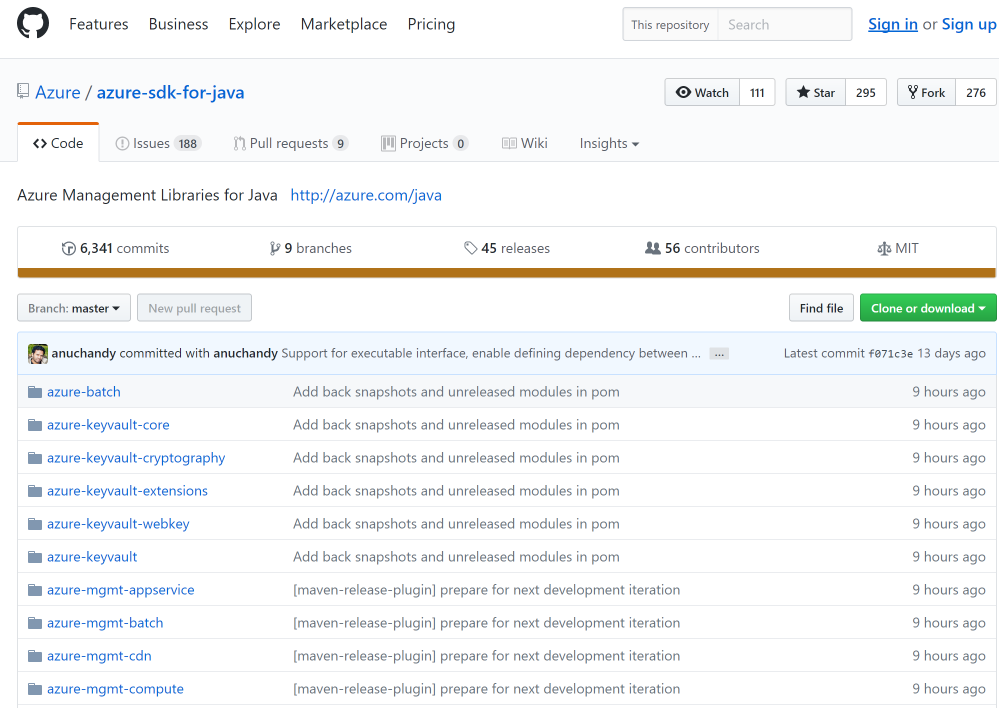Screen dimensions: 999x708
Task: Expand the Insights menu
Action: [x=608, y=143]
